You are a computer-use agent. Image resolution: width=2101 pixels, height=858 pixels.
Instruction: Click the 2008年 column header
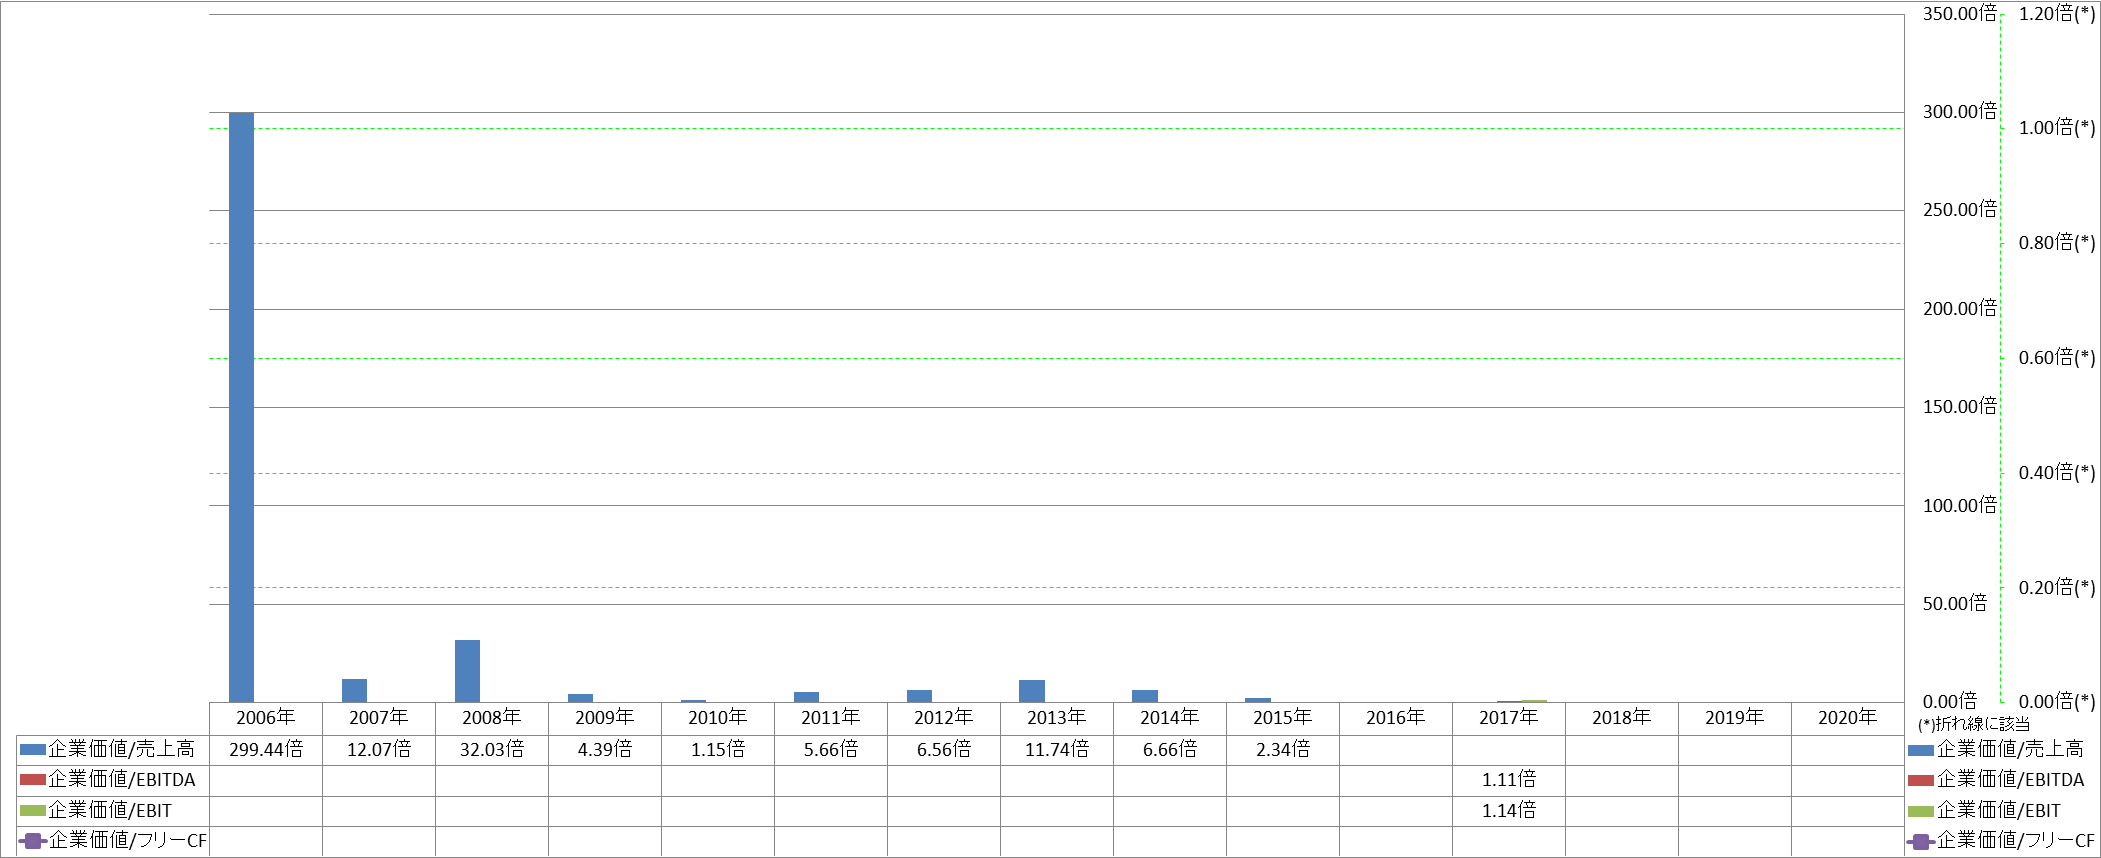[492, 718]
